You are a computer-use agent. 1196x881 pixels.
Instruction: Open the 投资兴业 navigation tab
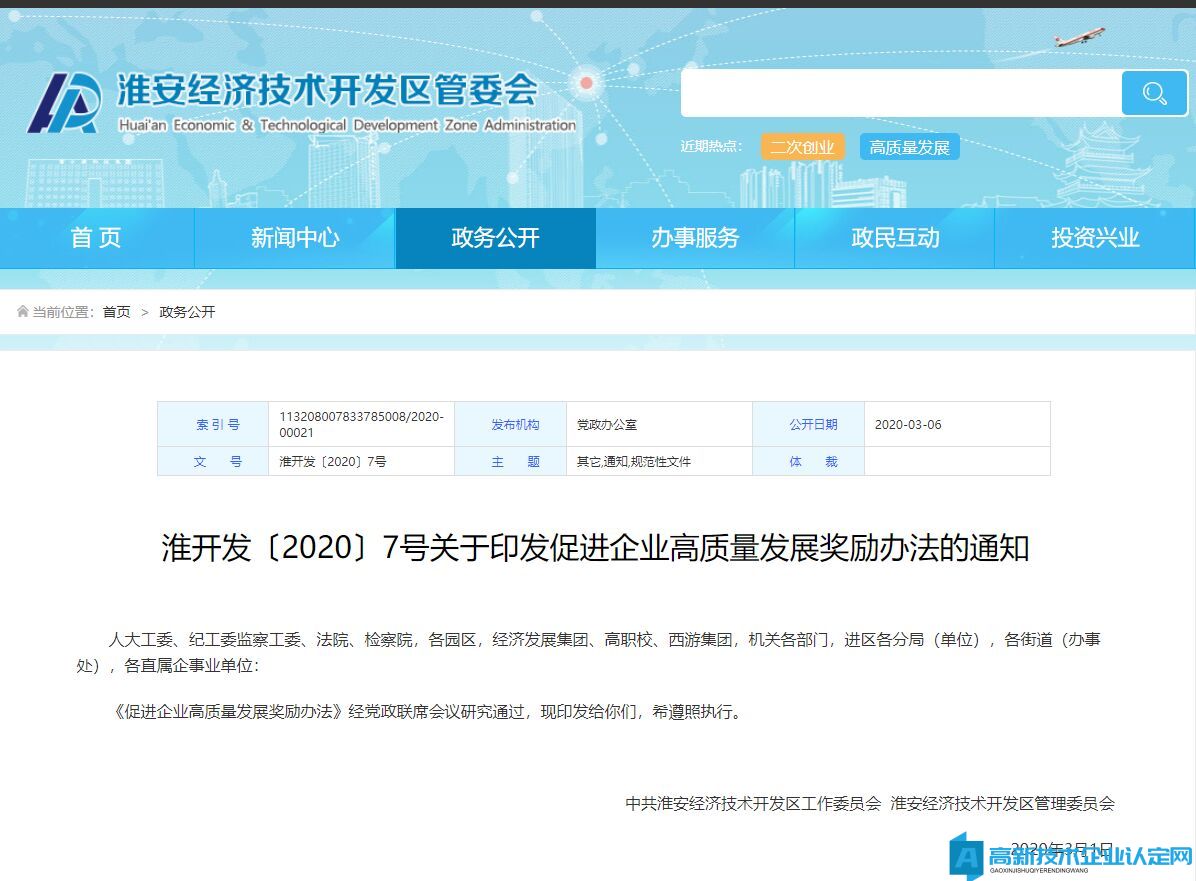1095,238
